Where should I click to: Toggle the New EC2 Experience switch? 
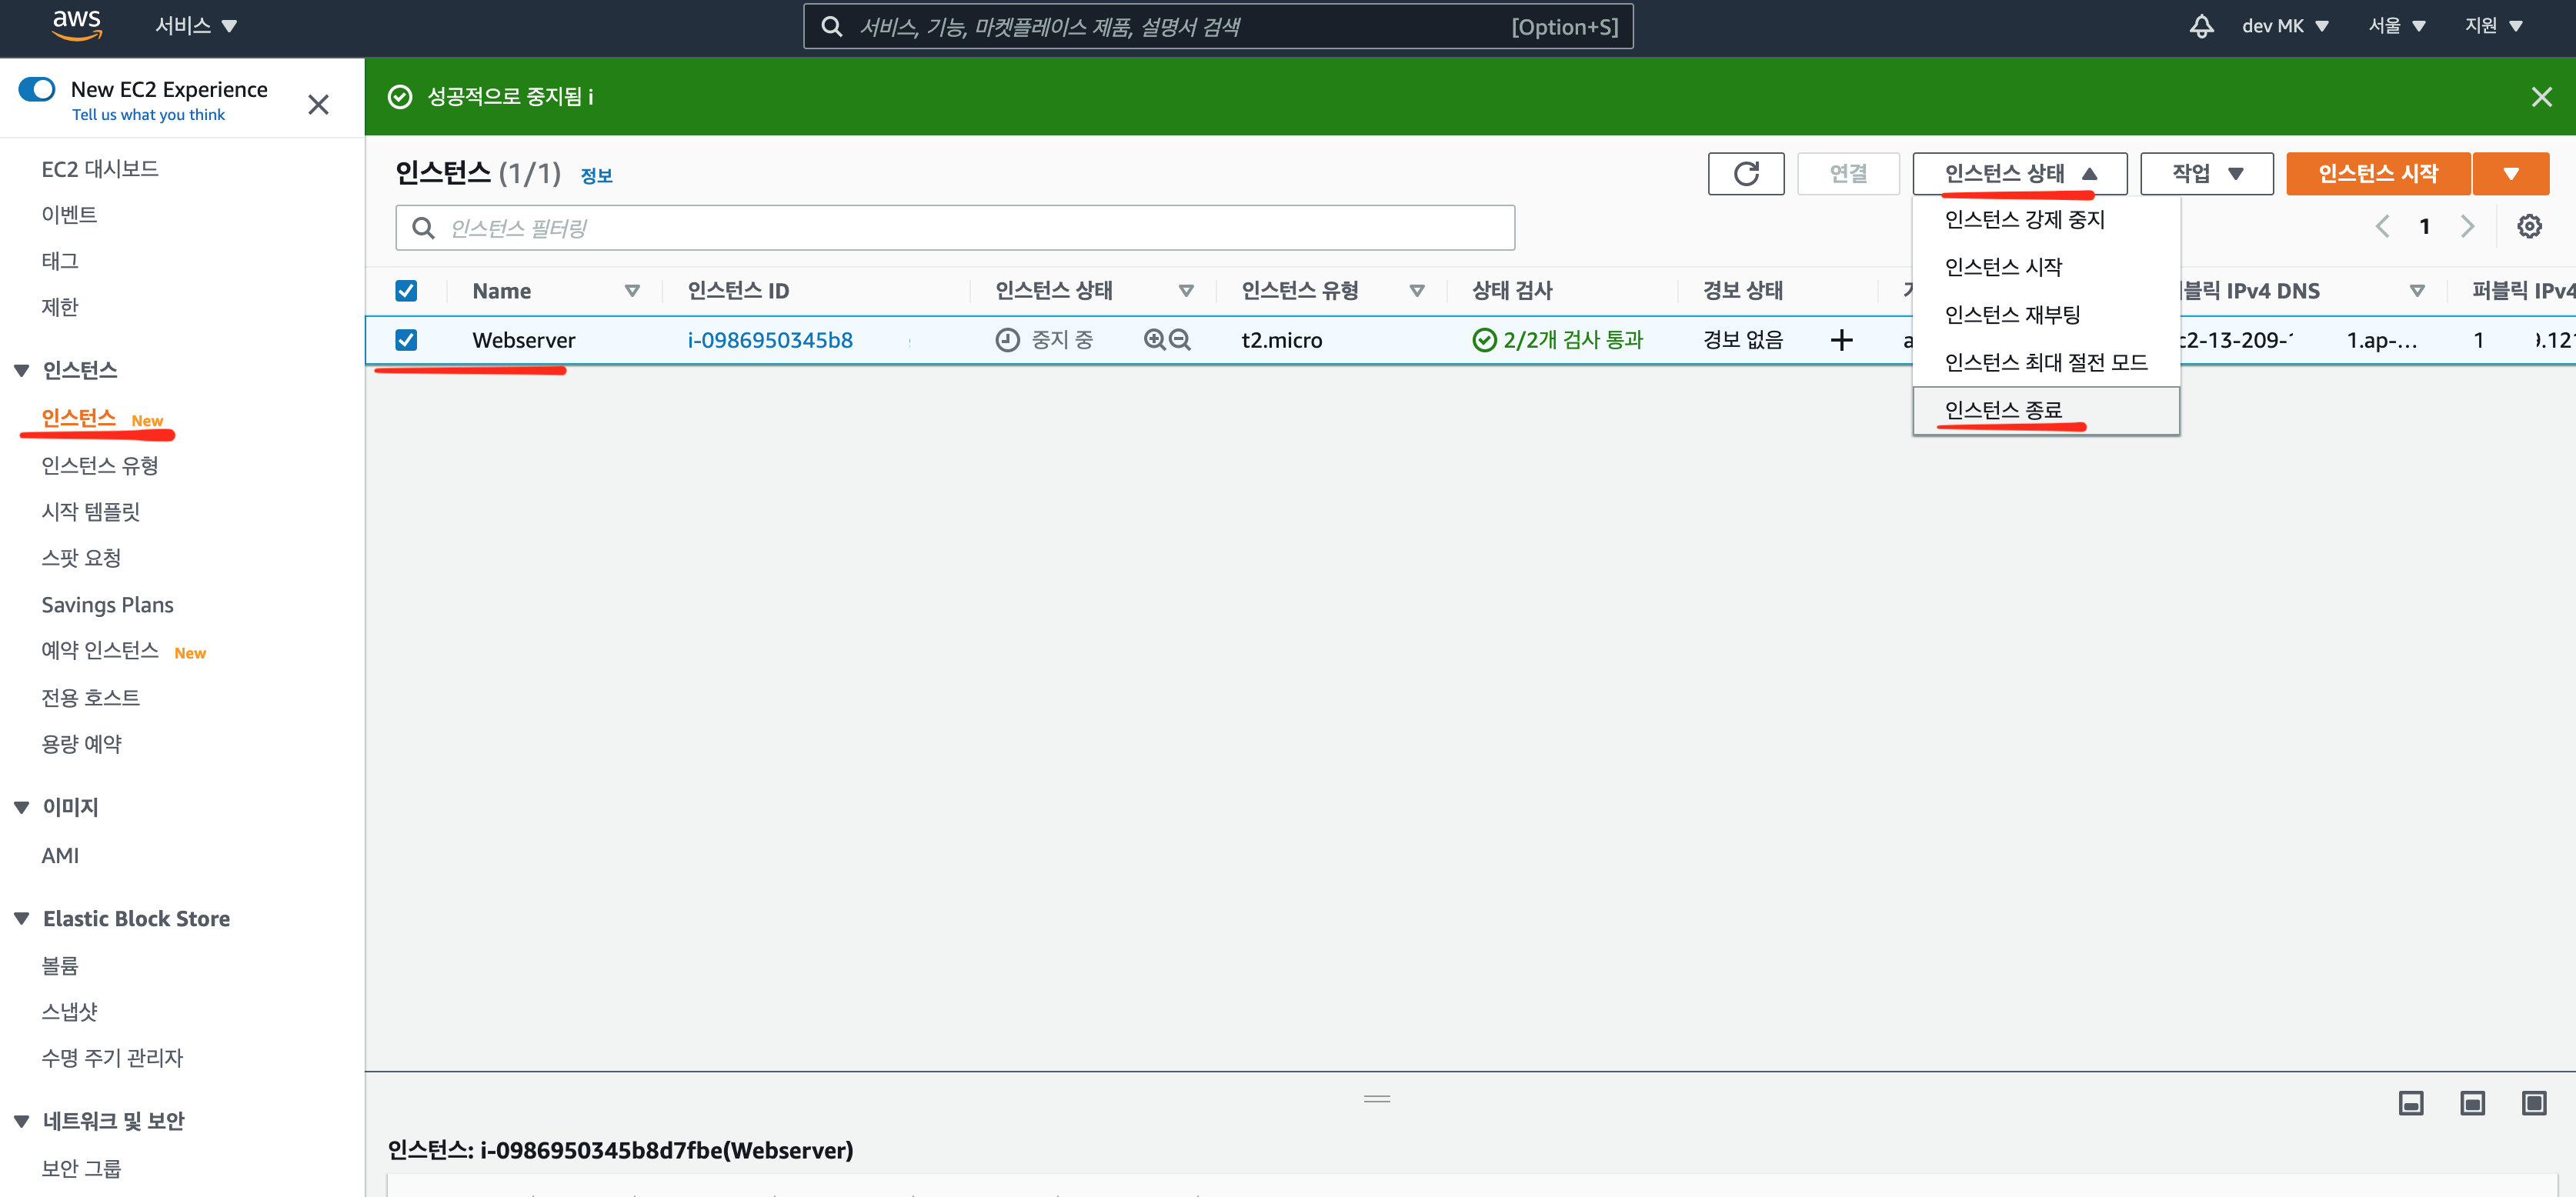pos(38,90)
